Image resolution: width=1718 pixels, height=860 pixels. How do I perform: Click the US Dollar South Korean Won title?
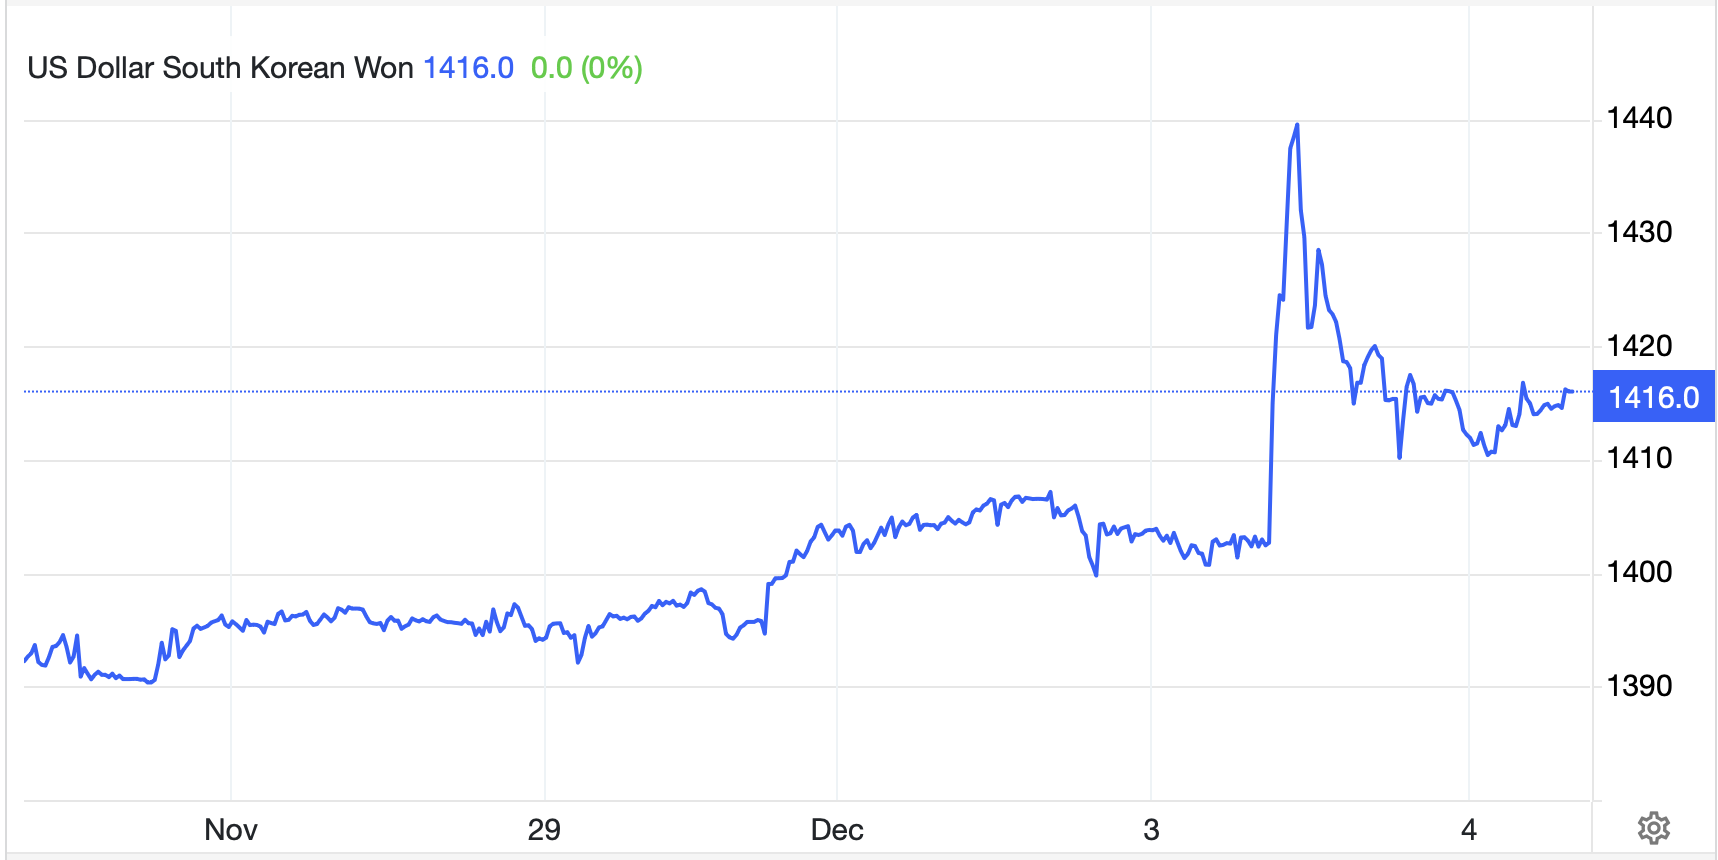point(220,68)
